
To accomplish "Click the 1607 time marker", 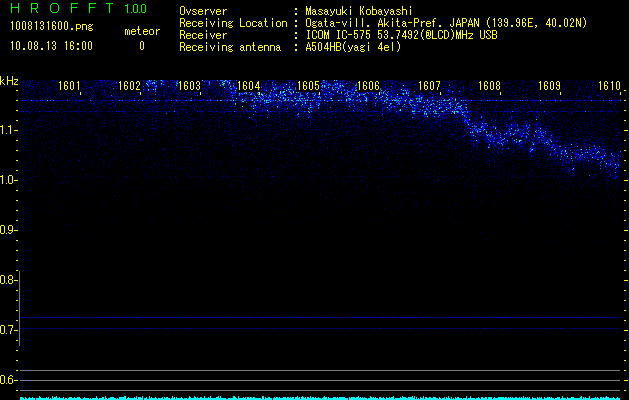I will coord(429,86).
